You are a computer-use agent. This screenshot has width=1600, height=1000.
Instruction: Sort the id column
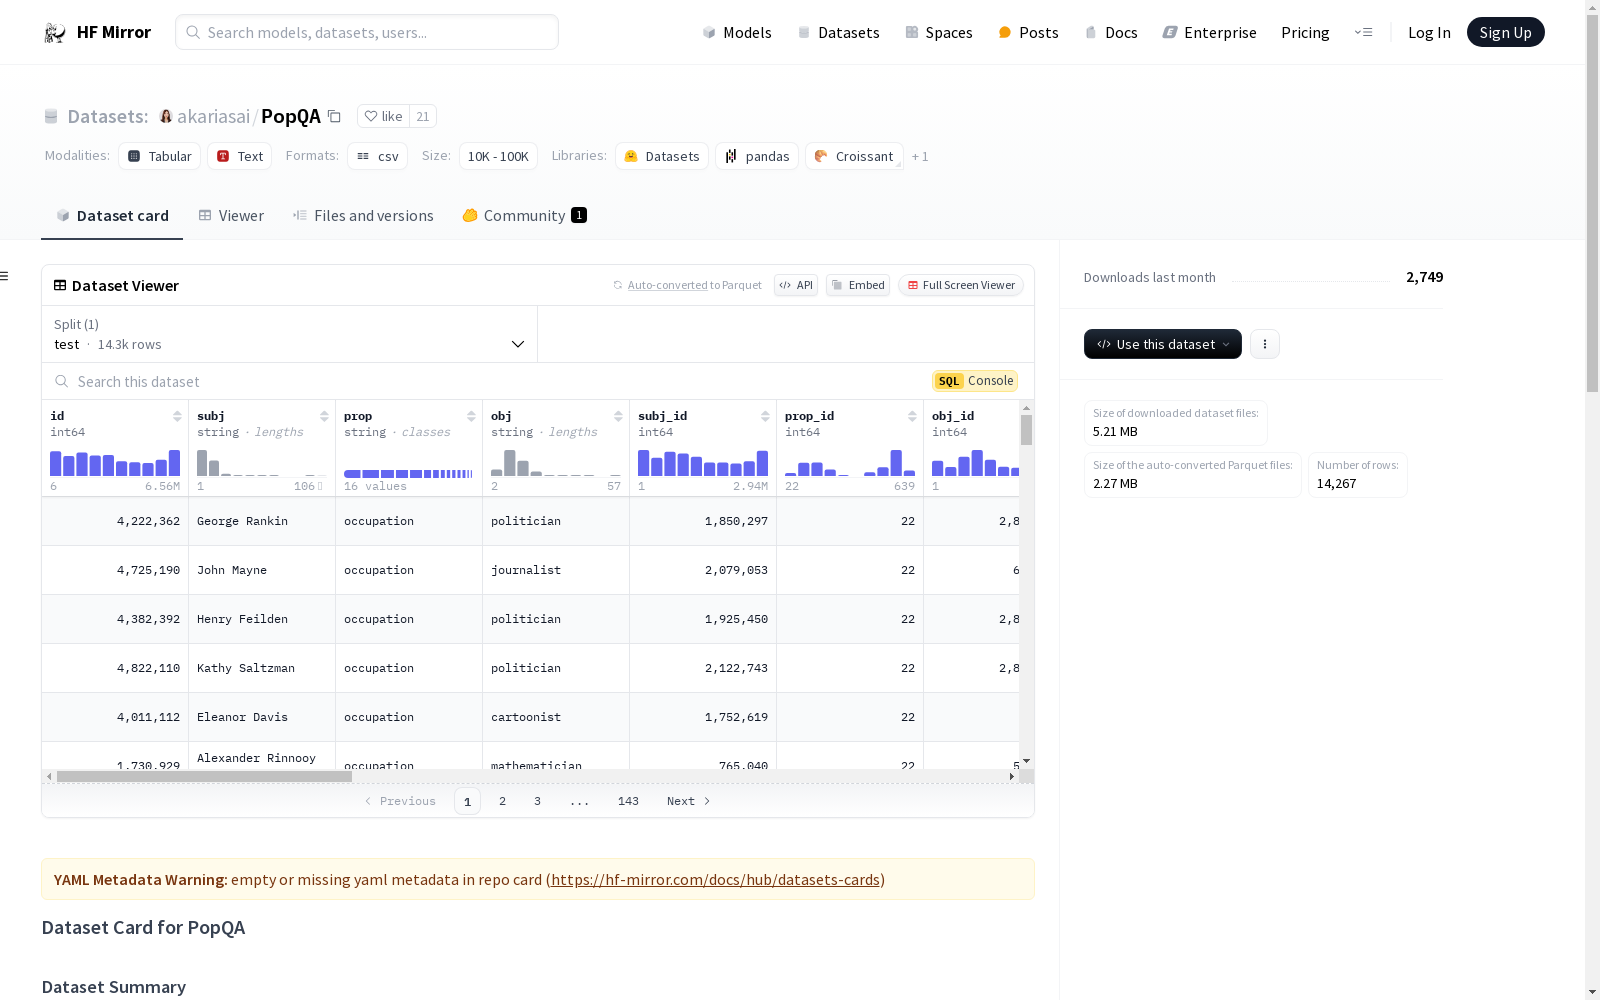click(177, 416)
